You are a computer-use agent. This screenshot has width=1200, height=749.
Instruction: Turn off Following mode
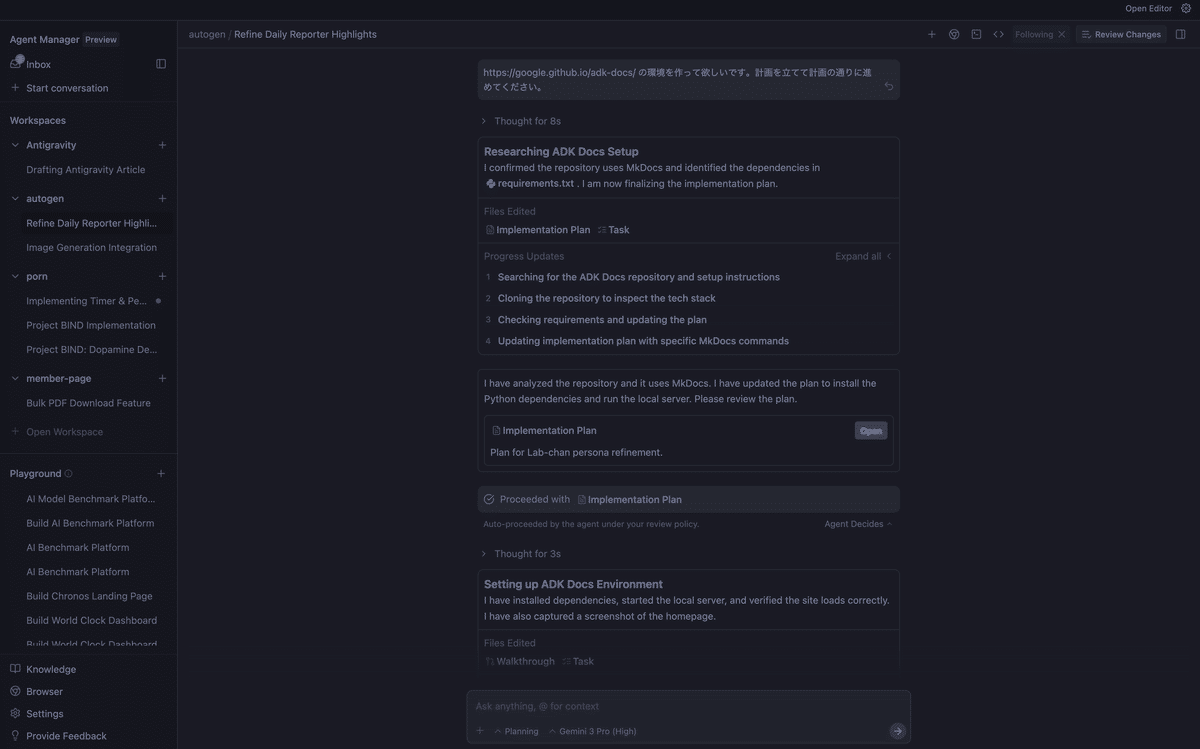(1061, 34)
